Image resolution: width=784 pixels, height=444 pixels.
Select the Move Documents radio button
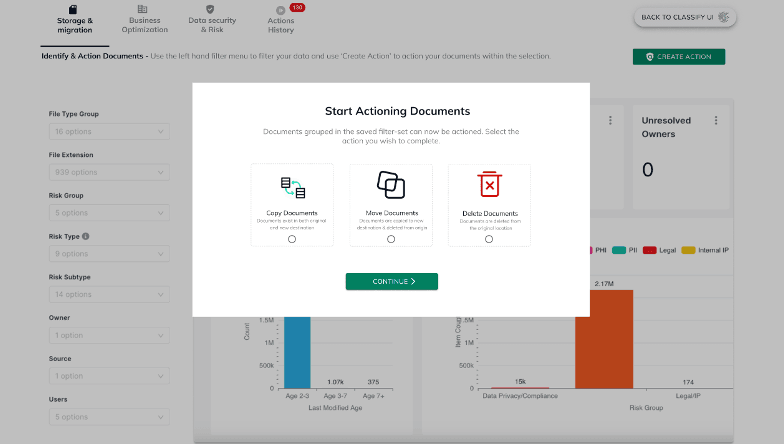390,239
